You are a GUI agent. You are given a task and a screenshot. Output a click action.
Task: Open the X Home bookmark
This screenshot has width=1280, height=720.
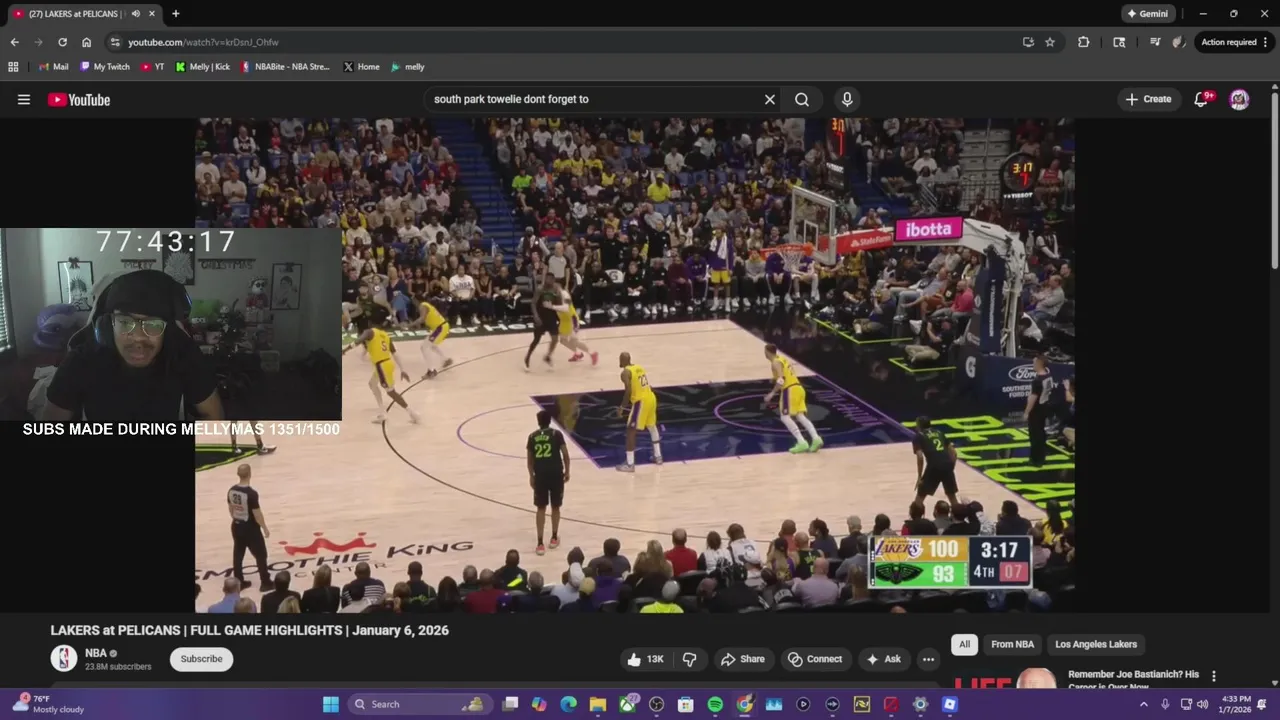click(x=361, y=67)
